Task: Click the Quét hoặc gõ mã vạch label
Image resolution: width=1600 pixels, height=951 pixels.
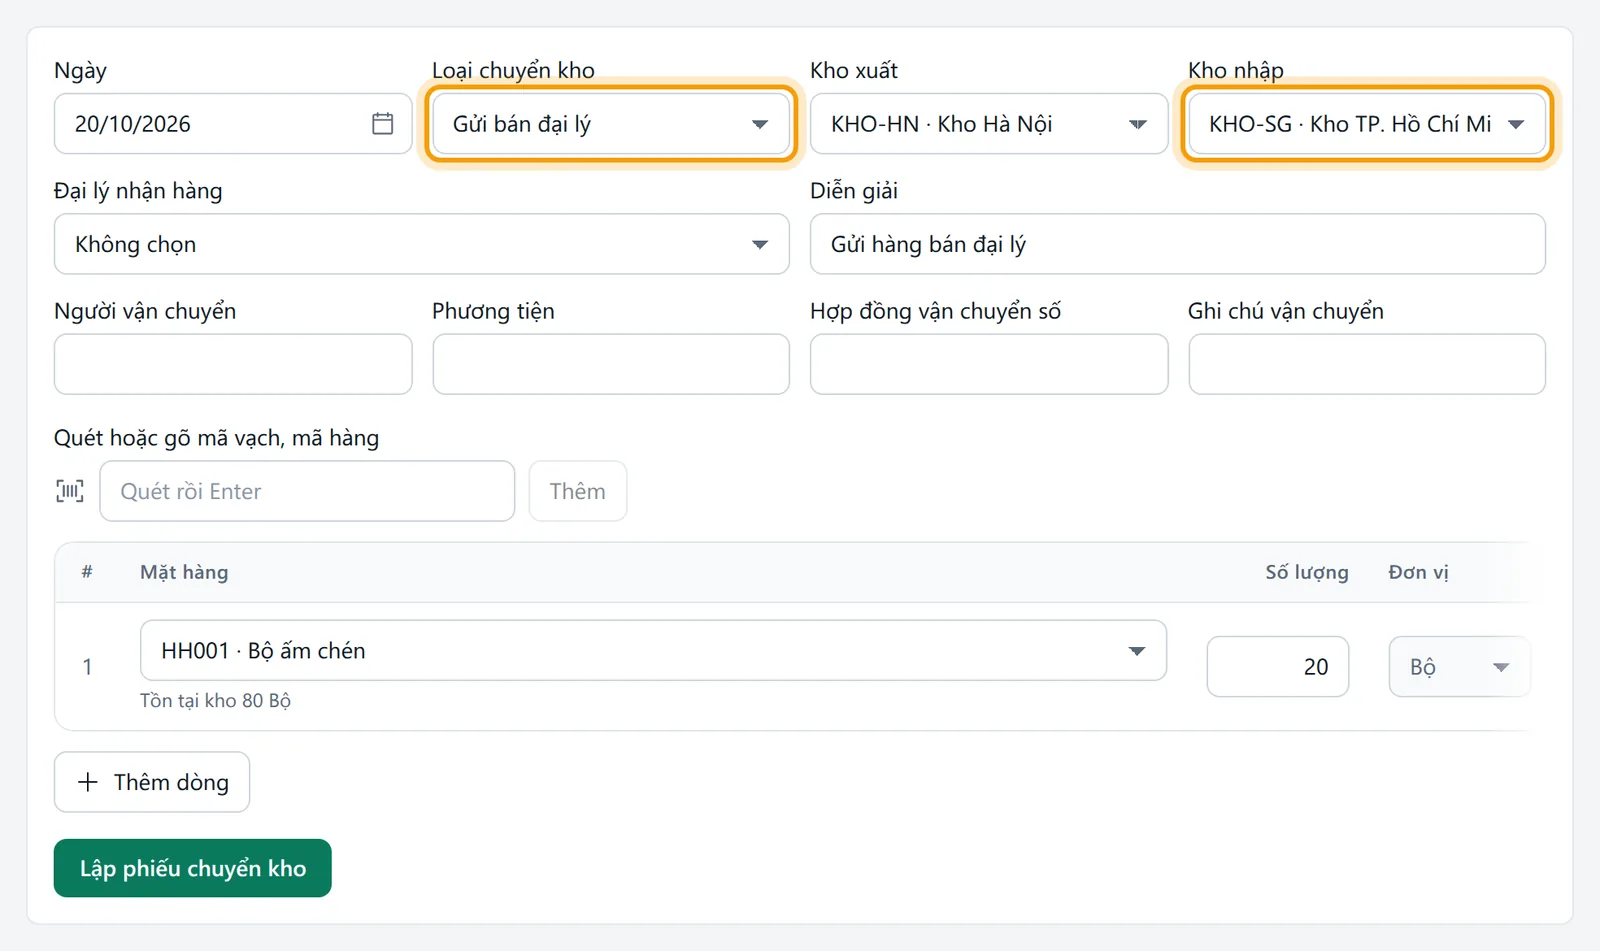Action: pyautogui.click(x=217, y=438)
